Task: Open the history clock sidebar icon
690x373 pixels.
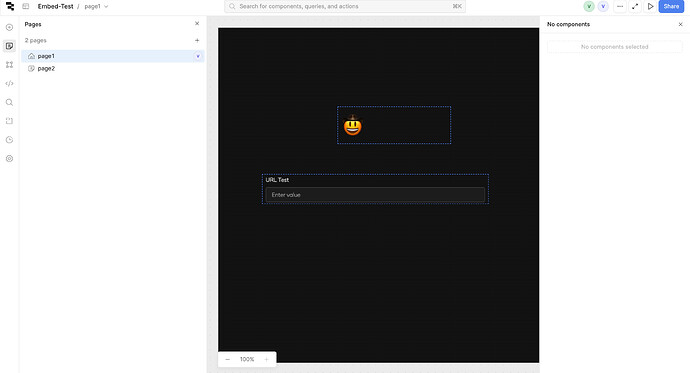Action: (x=9, y=140)
